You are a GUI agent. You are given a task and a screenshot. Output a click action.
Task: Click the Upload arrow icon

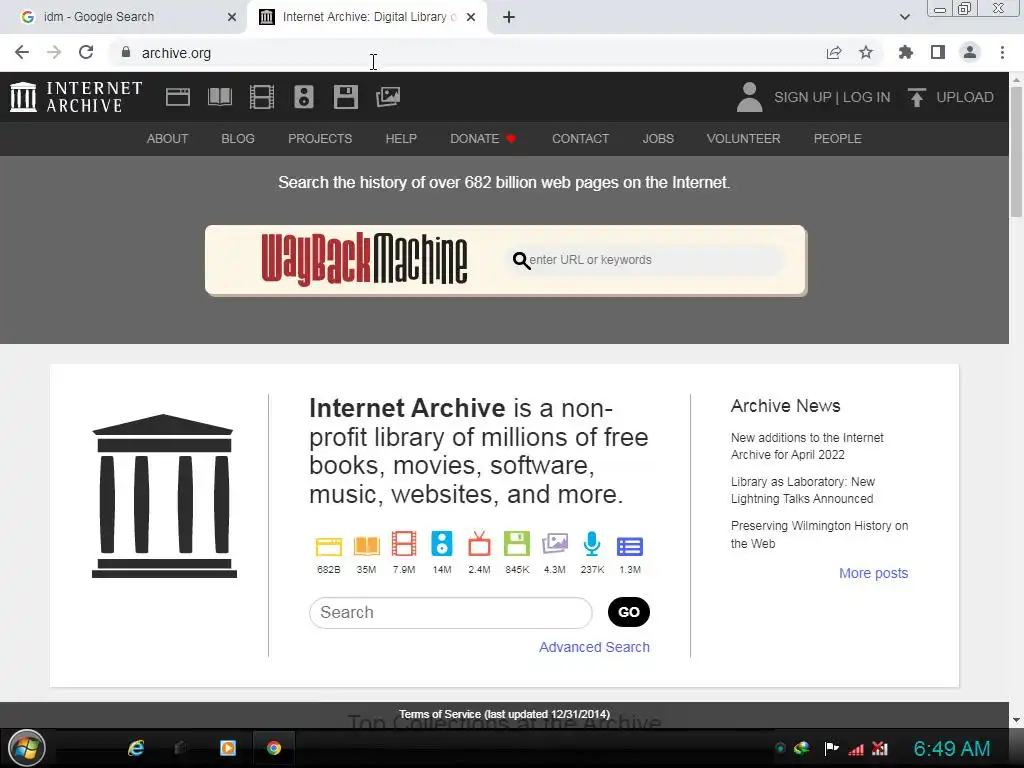click(x=916, y=97)
